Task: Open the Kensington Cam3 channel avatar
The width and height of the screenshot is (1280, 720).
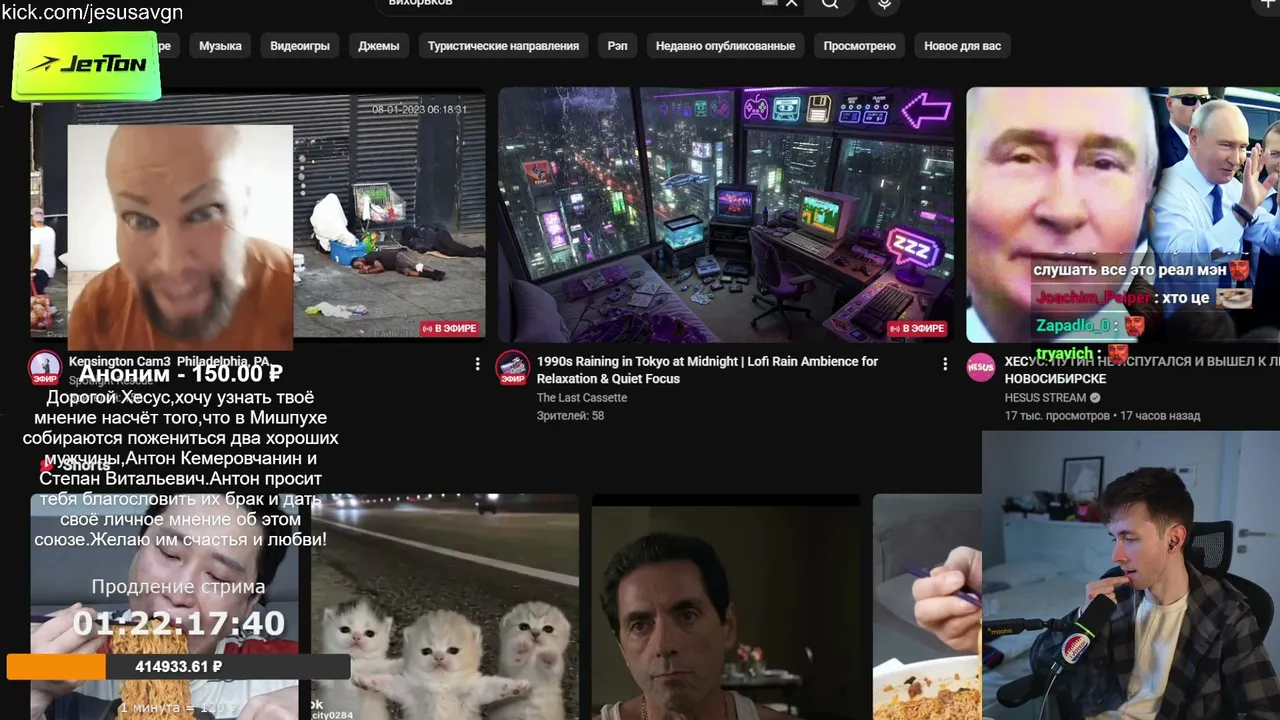Action: pyautogui.click(x=45, y=368)
